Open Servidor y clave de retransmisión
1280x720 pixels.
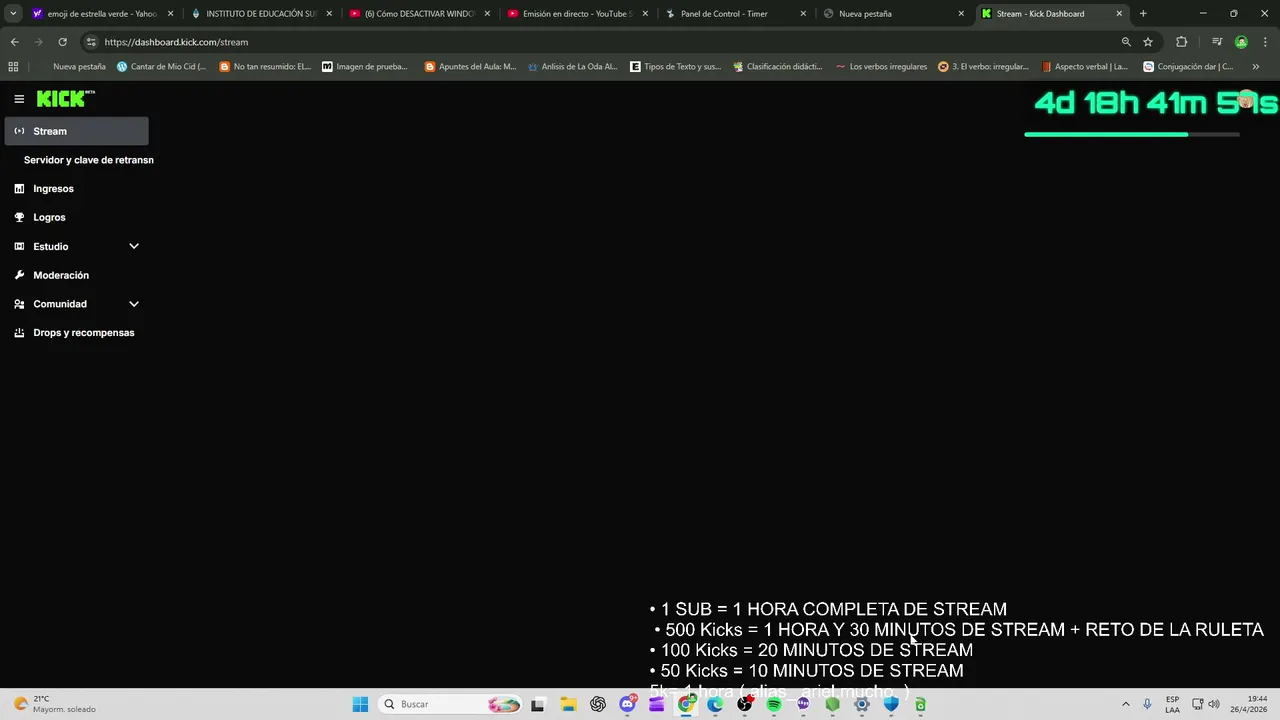tap(89, 160)
